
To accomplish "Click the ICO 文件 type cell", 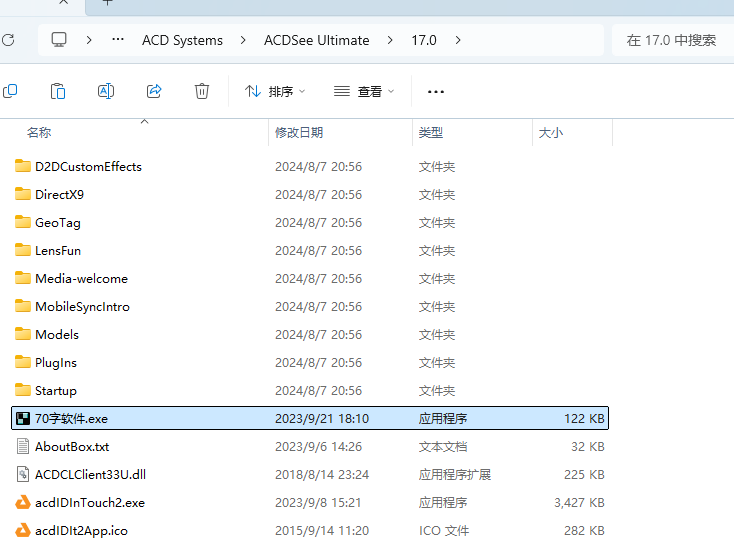I will 444,531.
